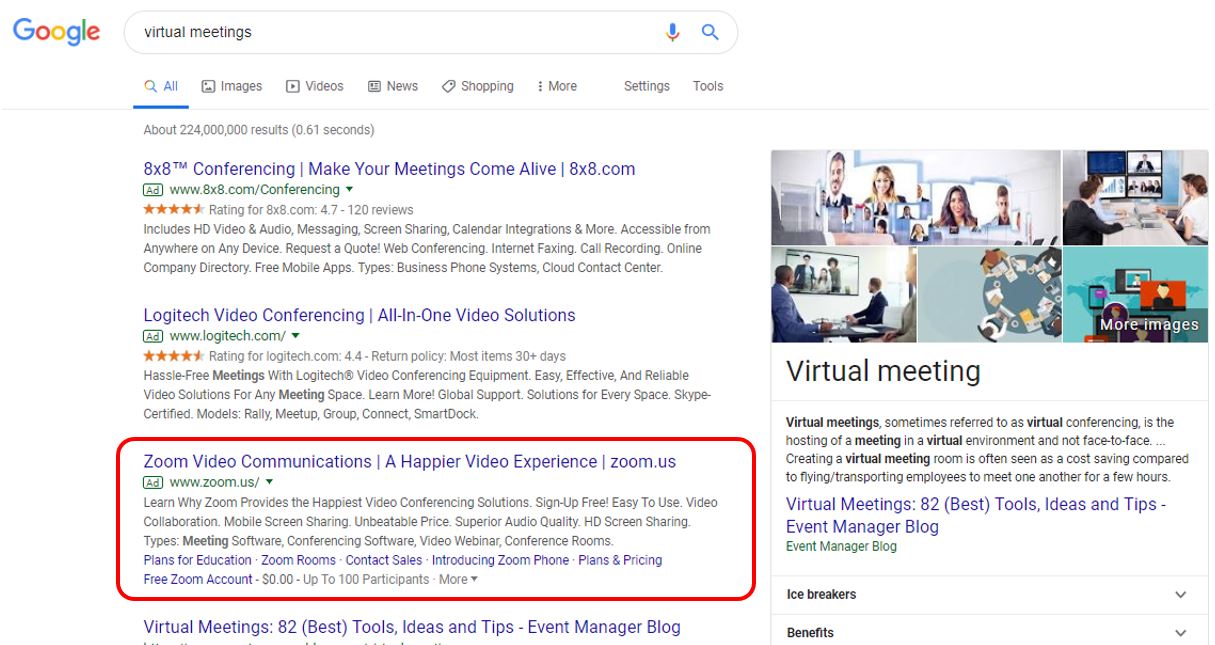Open the Plans for Education sitelink
This screenshot has height=645, width=1215.
point(197,560)
